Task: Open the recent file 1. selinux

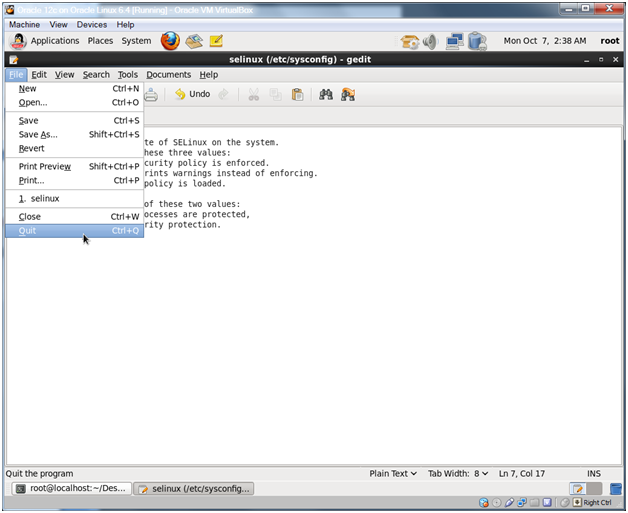Action: click(39, 198)
